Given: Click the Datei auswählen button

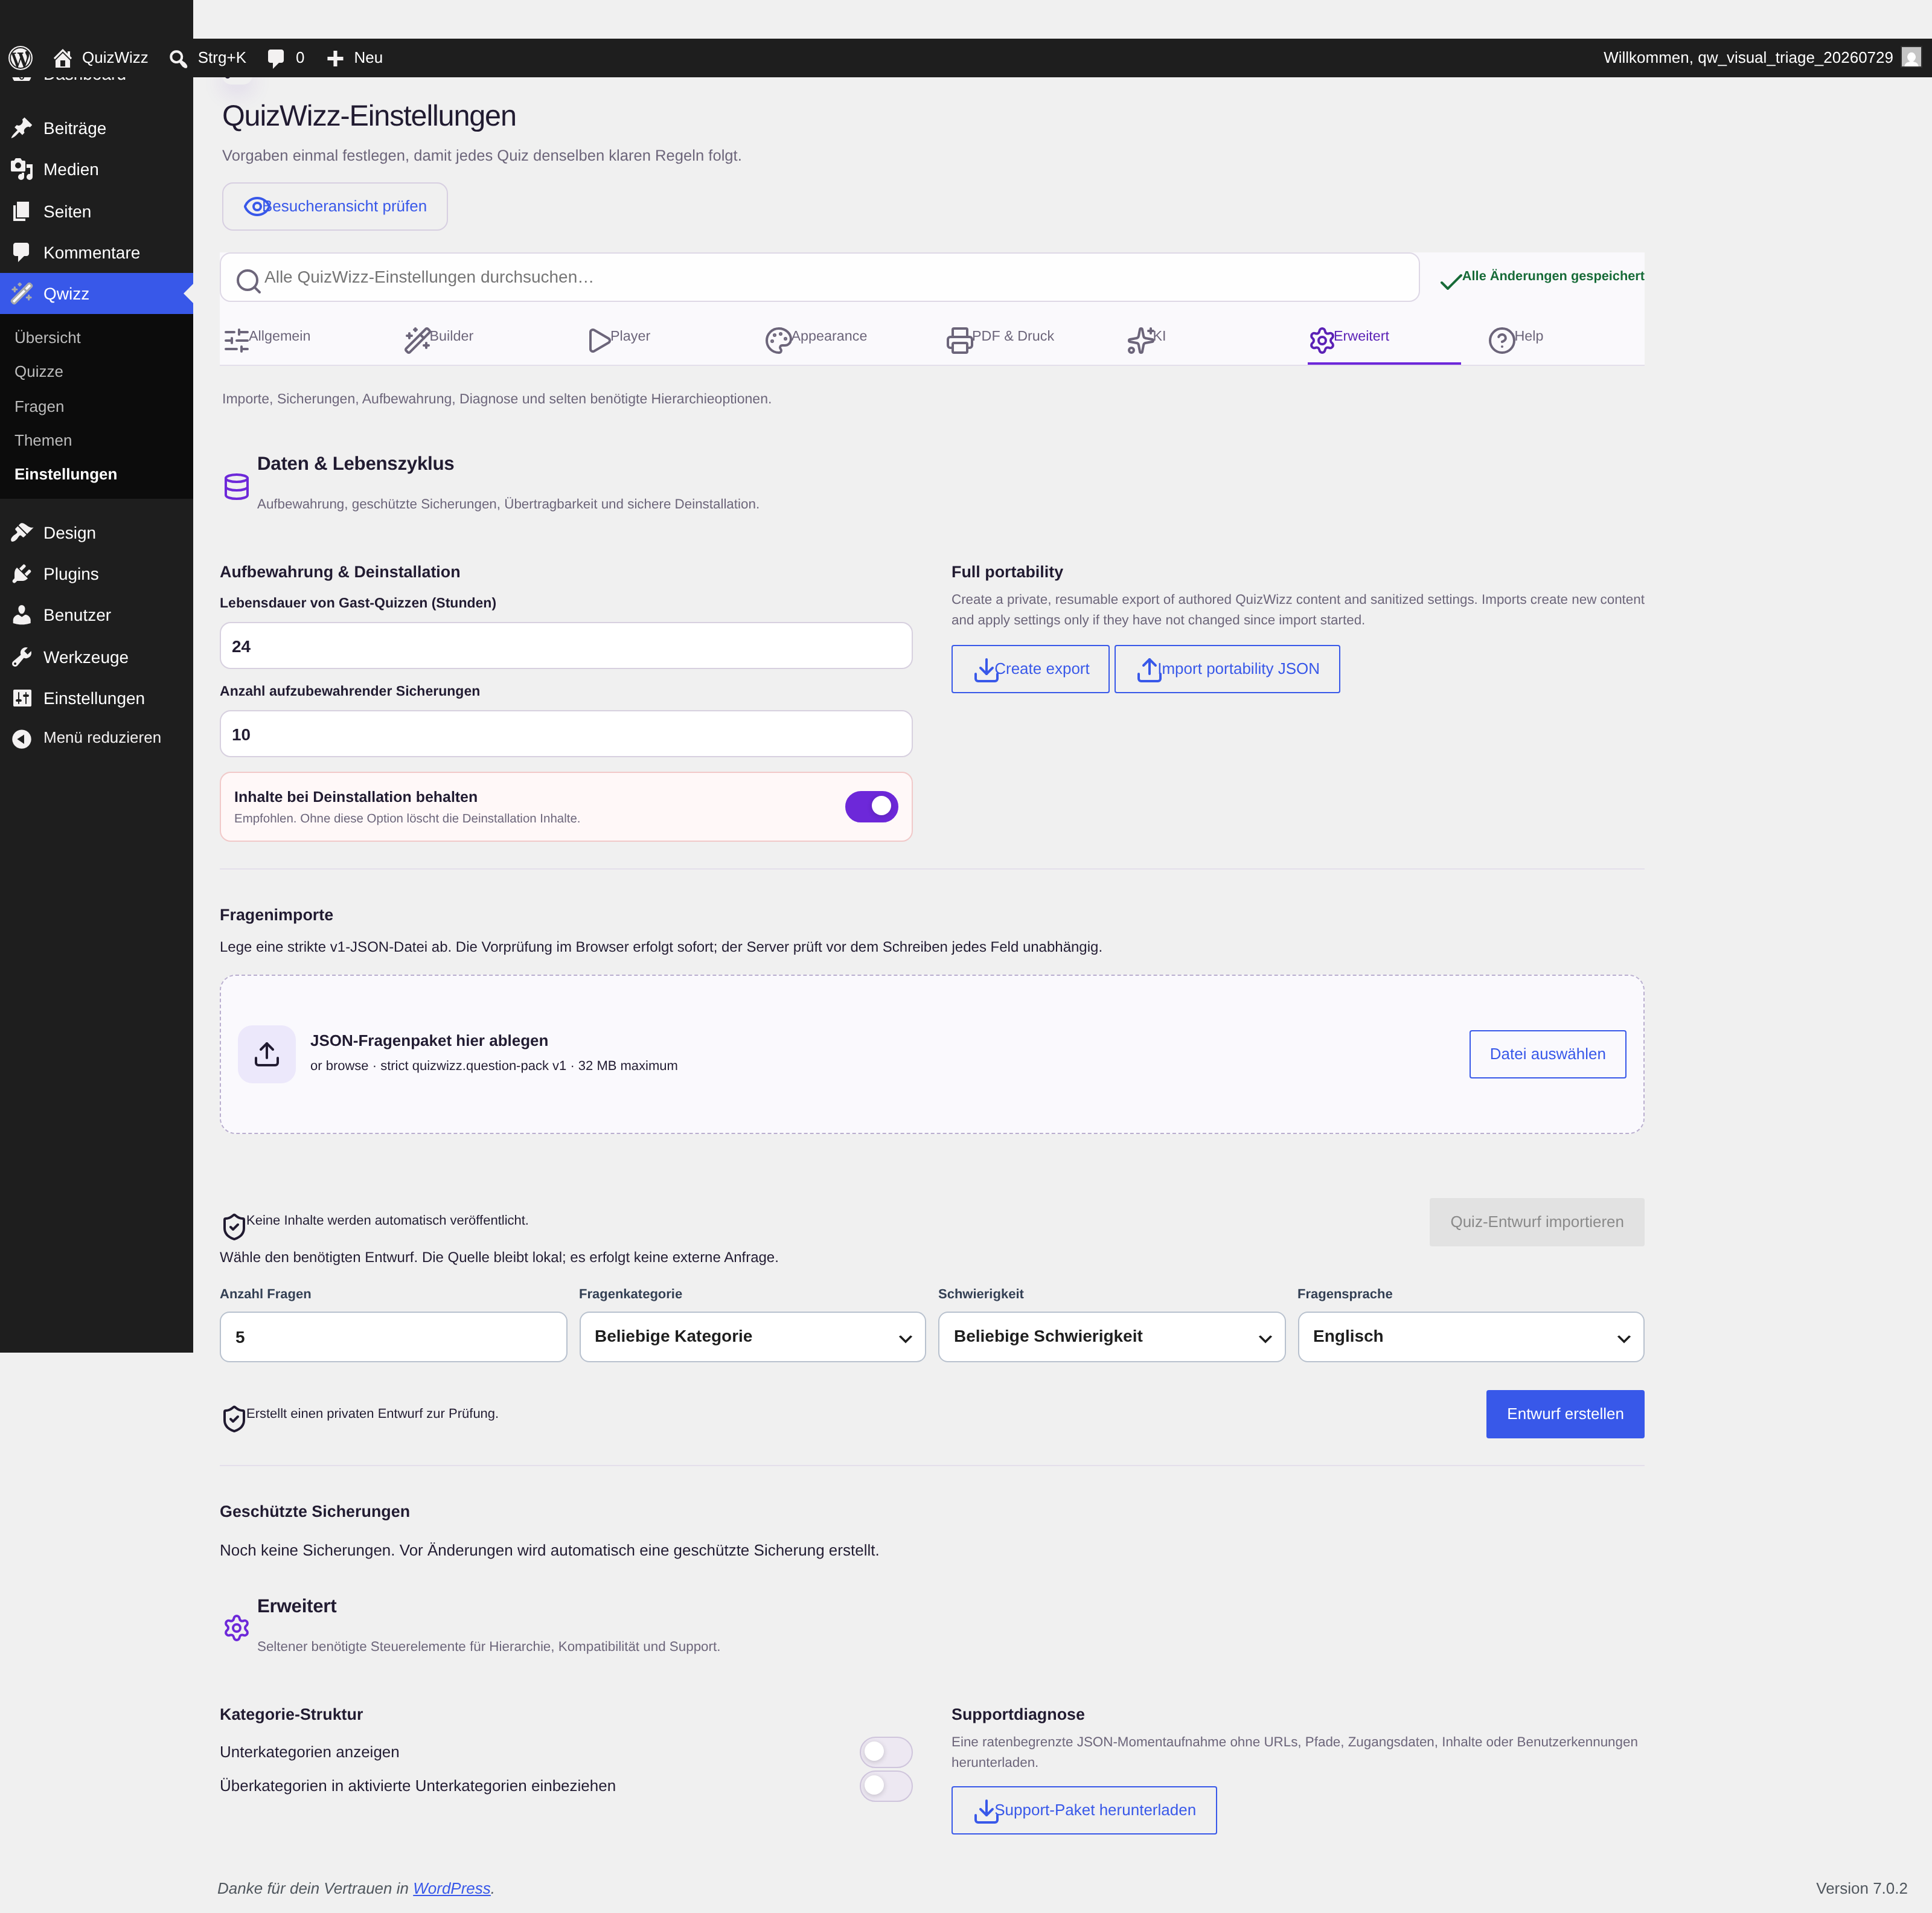Looking at the screenshot, I should tap(1547, 1054).
